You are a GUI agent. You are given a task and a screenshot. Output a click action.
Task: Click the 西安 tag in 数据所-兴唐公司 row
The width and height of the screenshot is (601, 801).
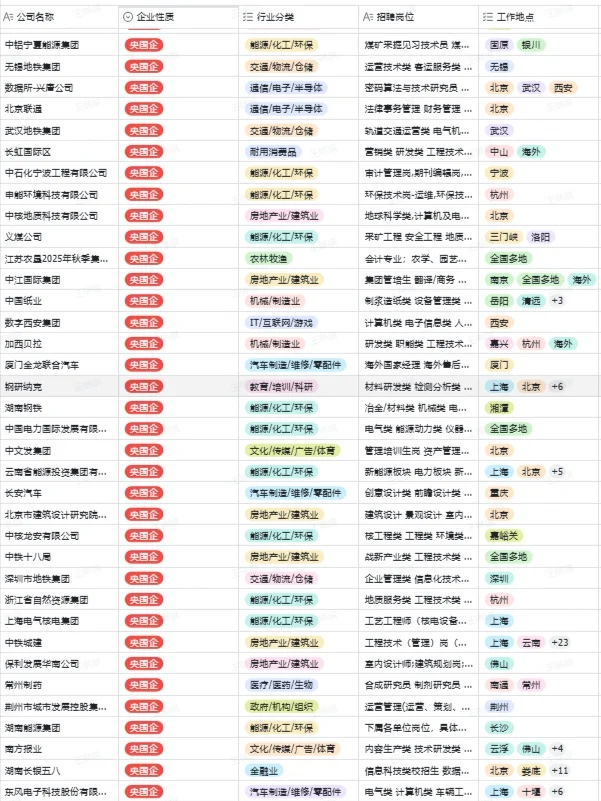(563, 88)
